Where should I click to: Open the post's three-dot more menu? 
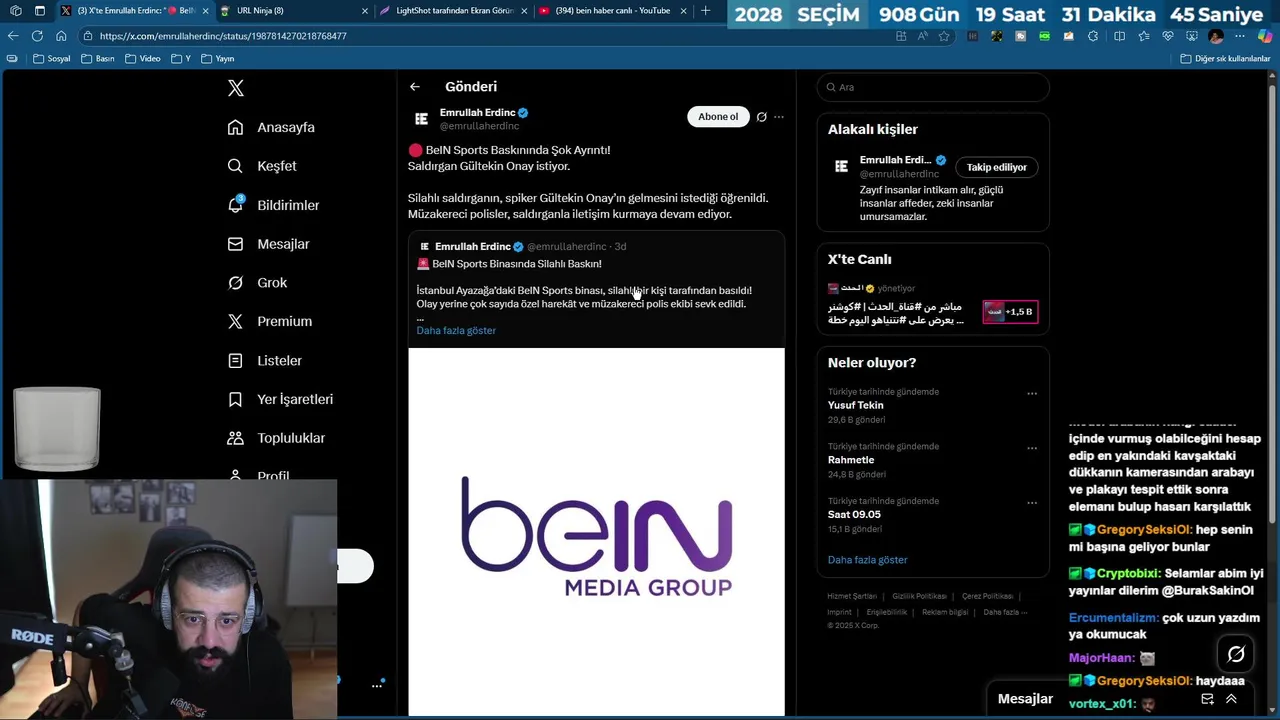coord(779,117)
